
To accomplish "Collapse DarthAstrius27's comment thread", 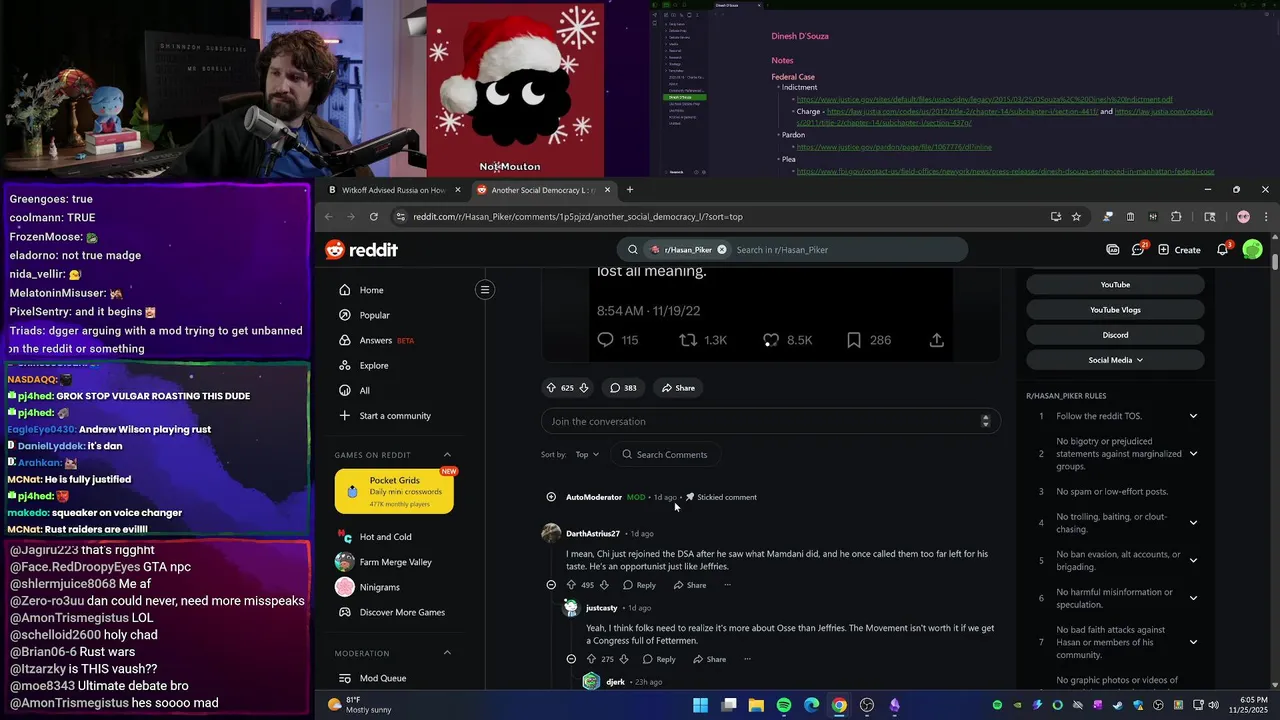I will [x=551, y=585].
